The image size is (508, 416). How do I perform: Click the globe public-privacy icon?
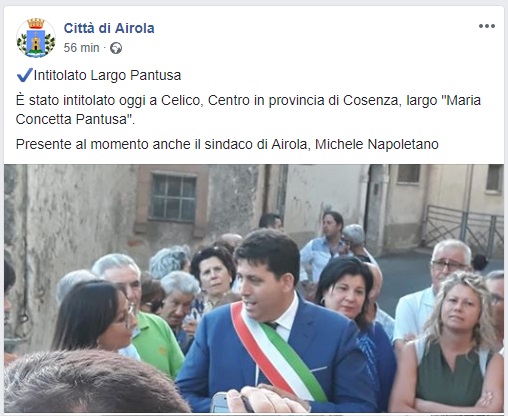pos(116,48)
